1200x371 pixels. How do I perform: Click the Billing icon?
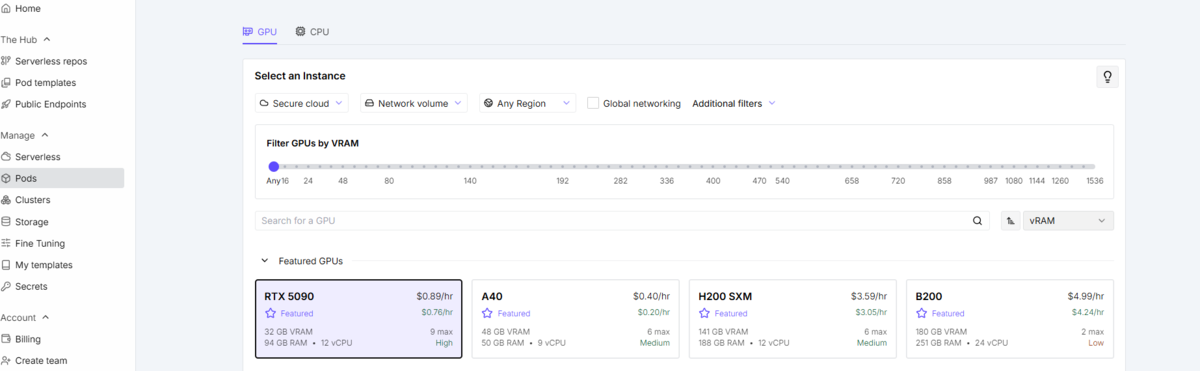point(6,339)
